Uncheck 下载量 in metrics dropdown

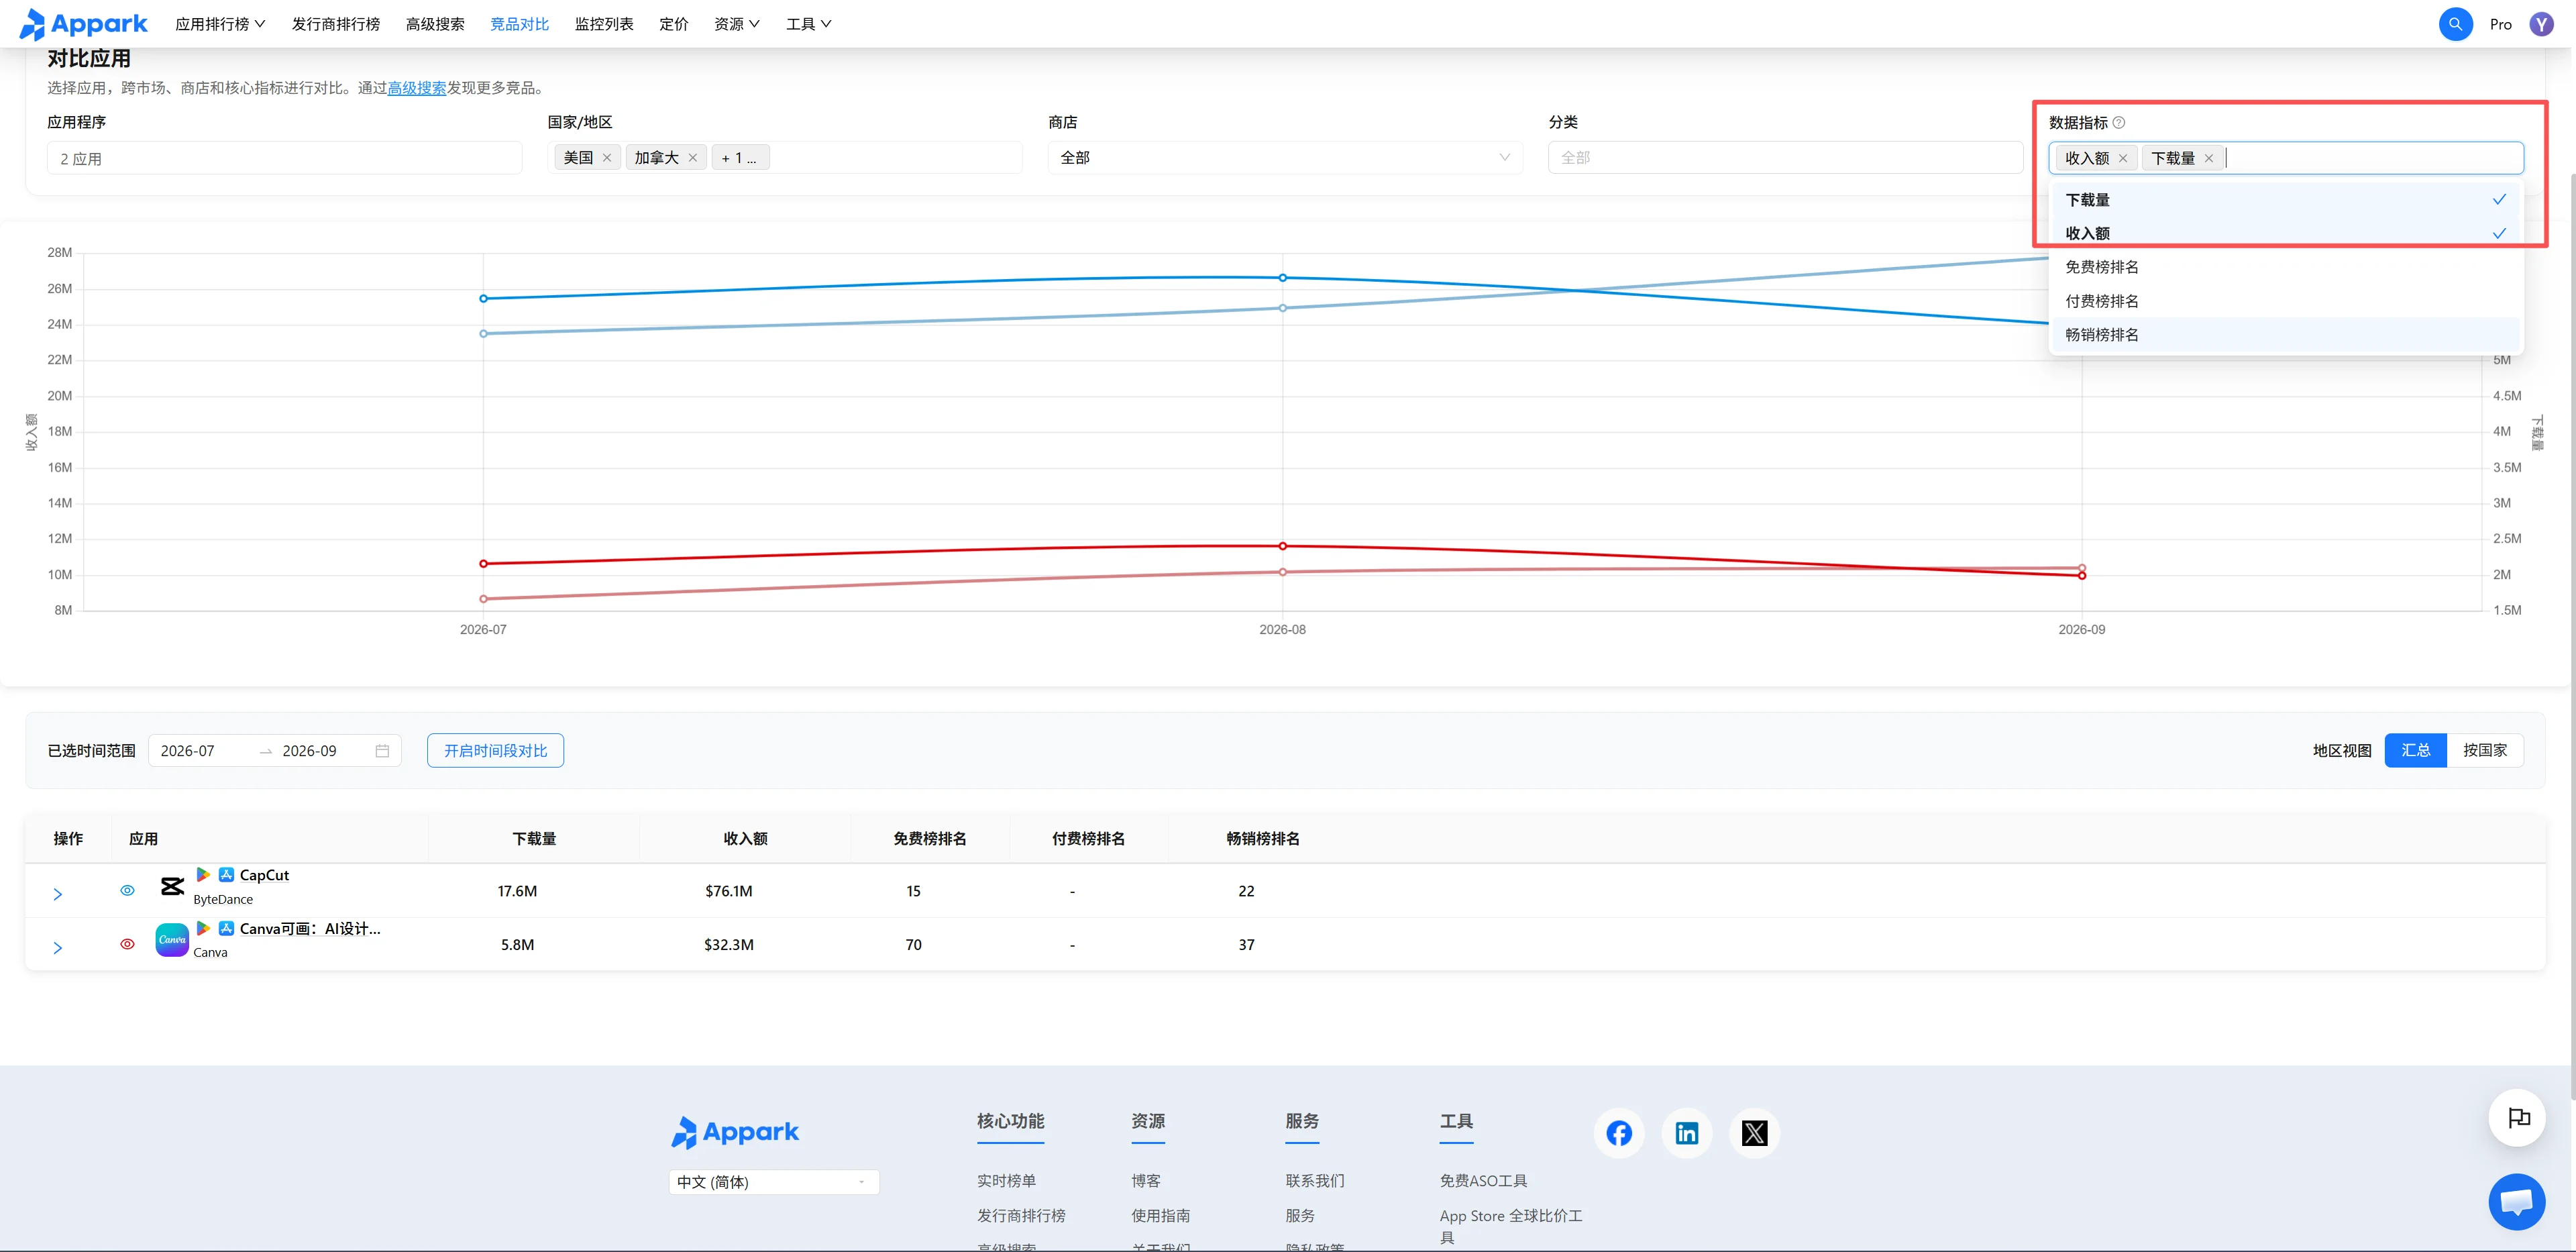click(2285, 200)
